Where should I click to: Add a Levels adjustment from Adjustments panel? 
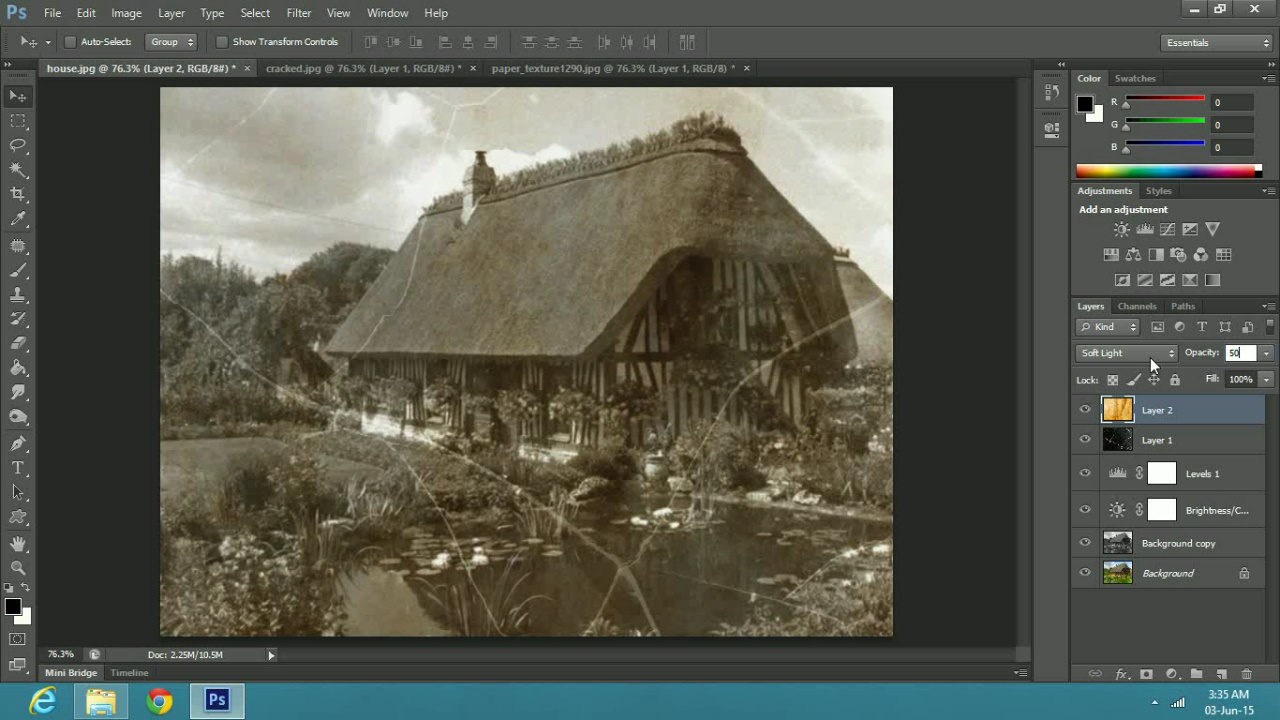click(1145, 229)
